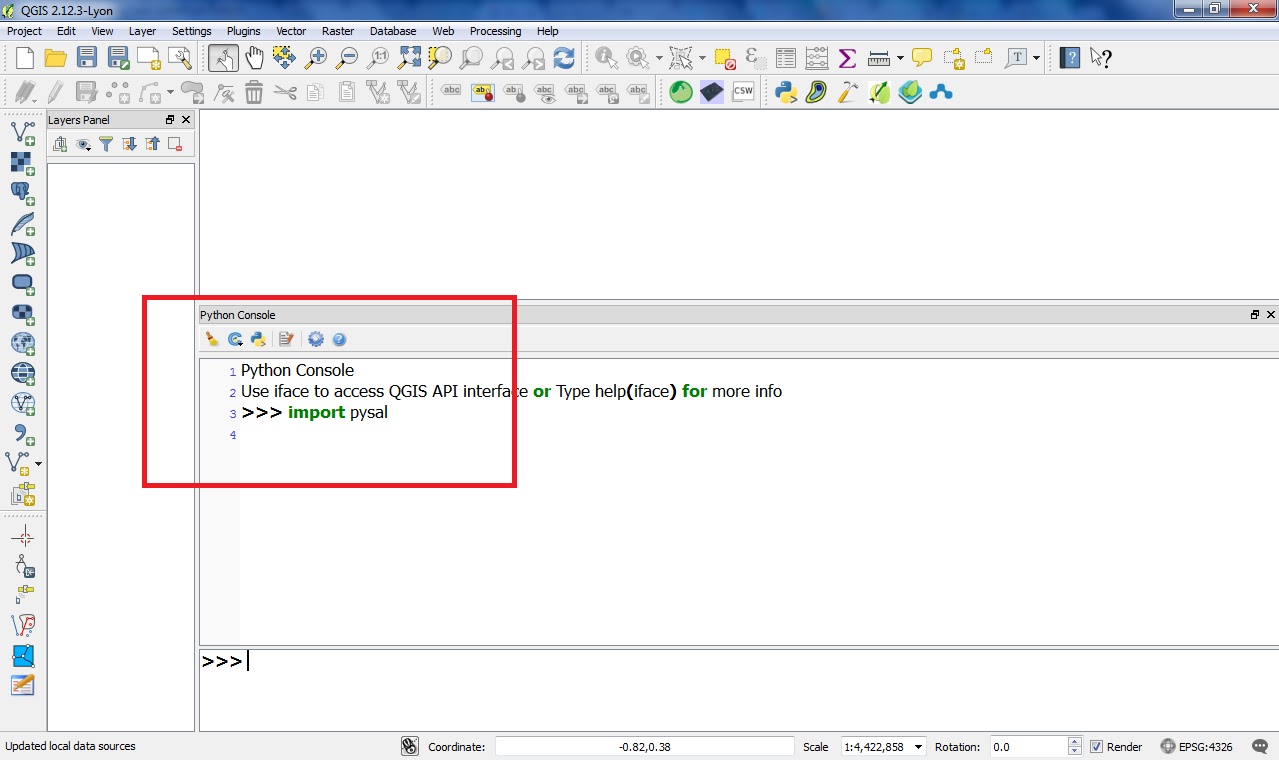1279x760 pixels.
Task: Click the EPSG:4326 CRS status button
Action: tap(1197, 747)
